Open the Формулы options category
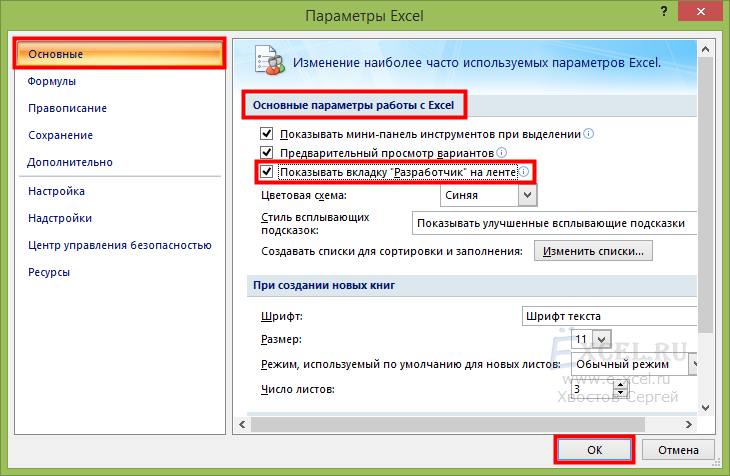The height and width of the screenshot is (476, 730). (x=52, y=81)
